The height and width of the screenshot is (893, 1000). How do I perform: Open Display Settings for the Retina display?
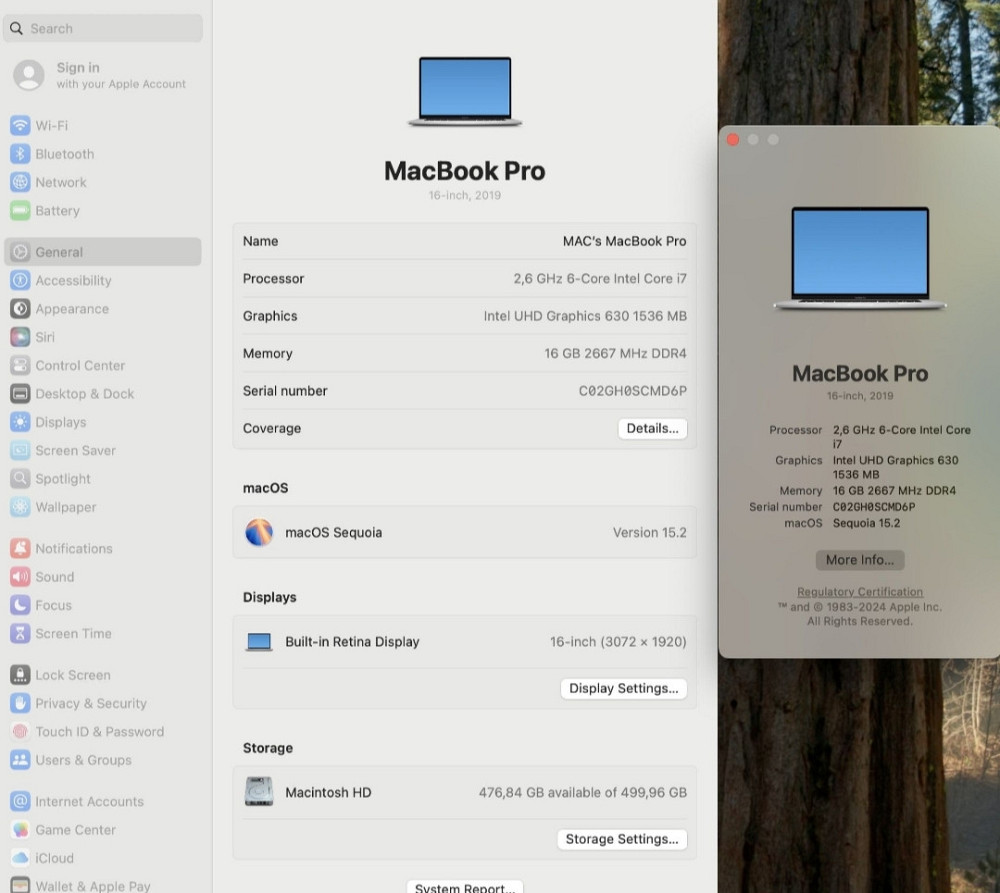(623, 688)
